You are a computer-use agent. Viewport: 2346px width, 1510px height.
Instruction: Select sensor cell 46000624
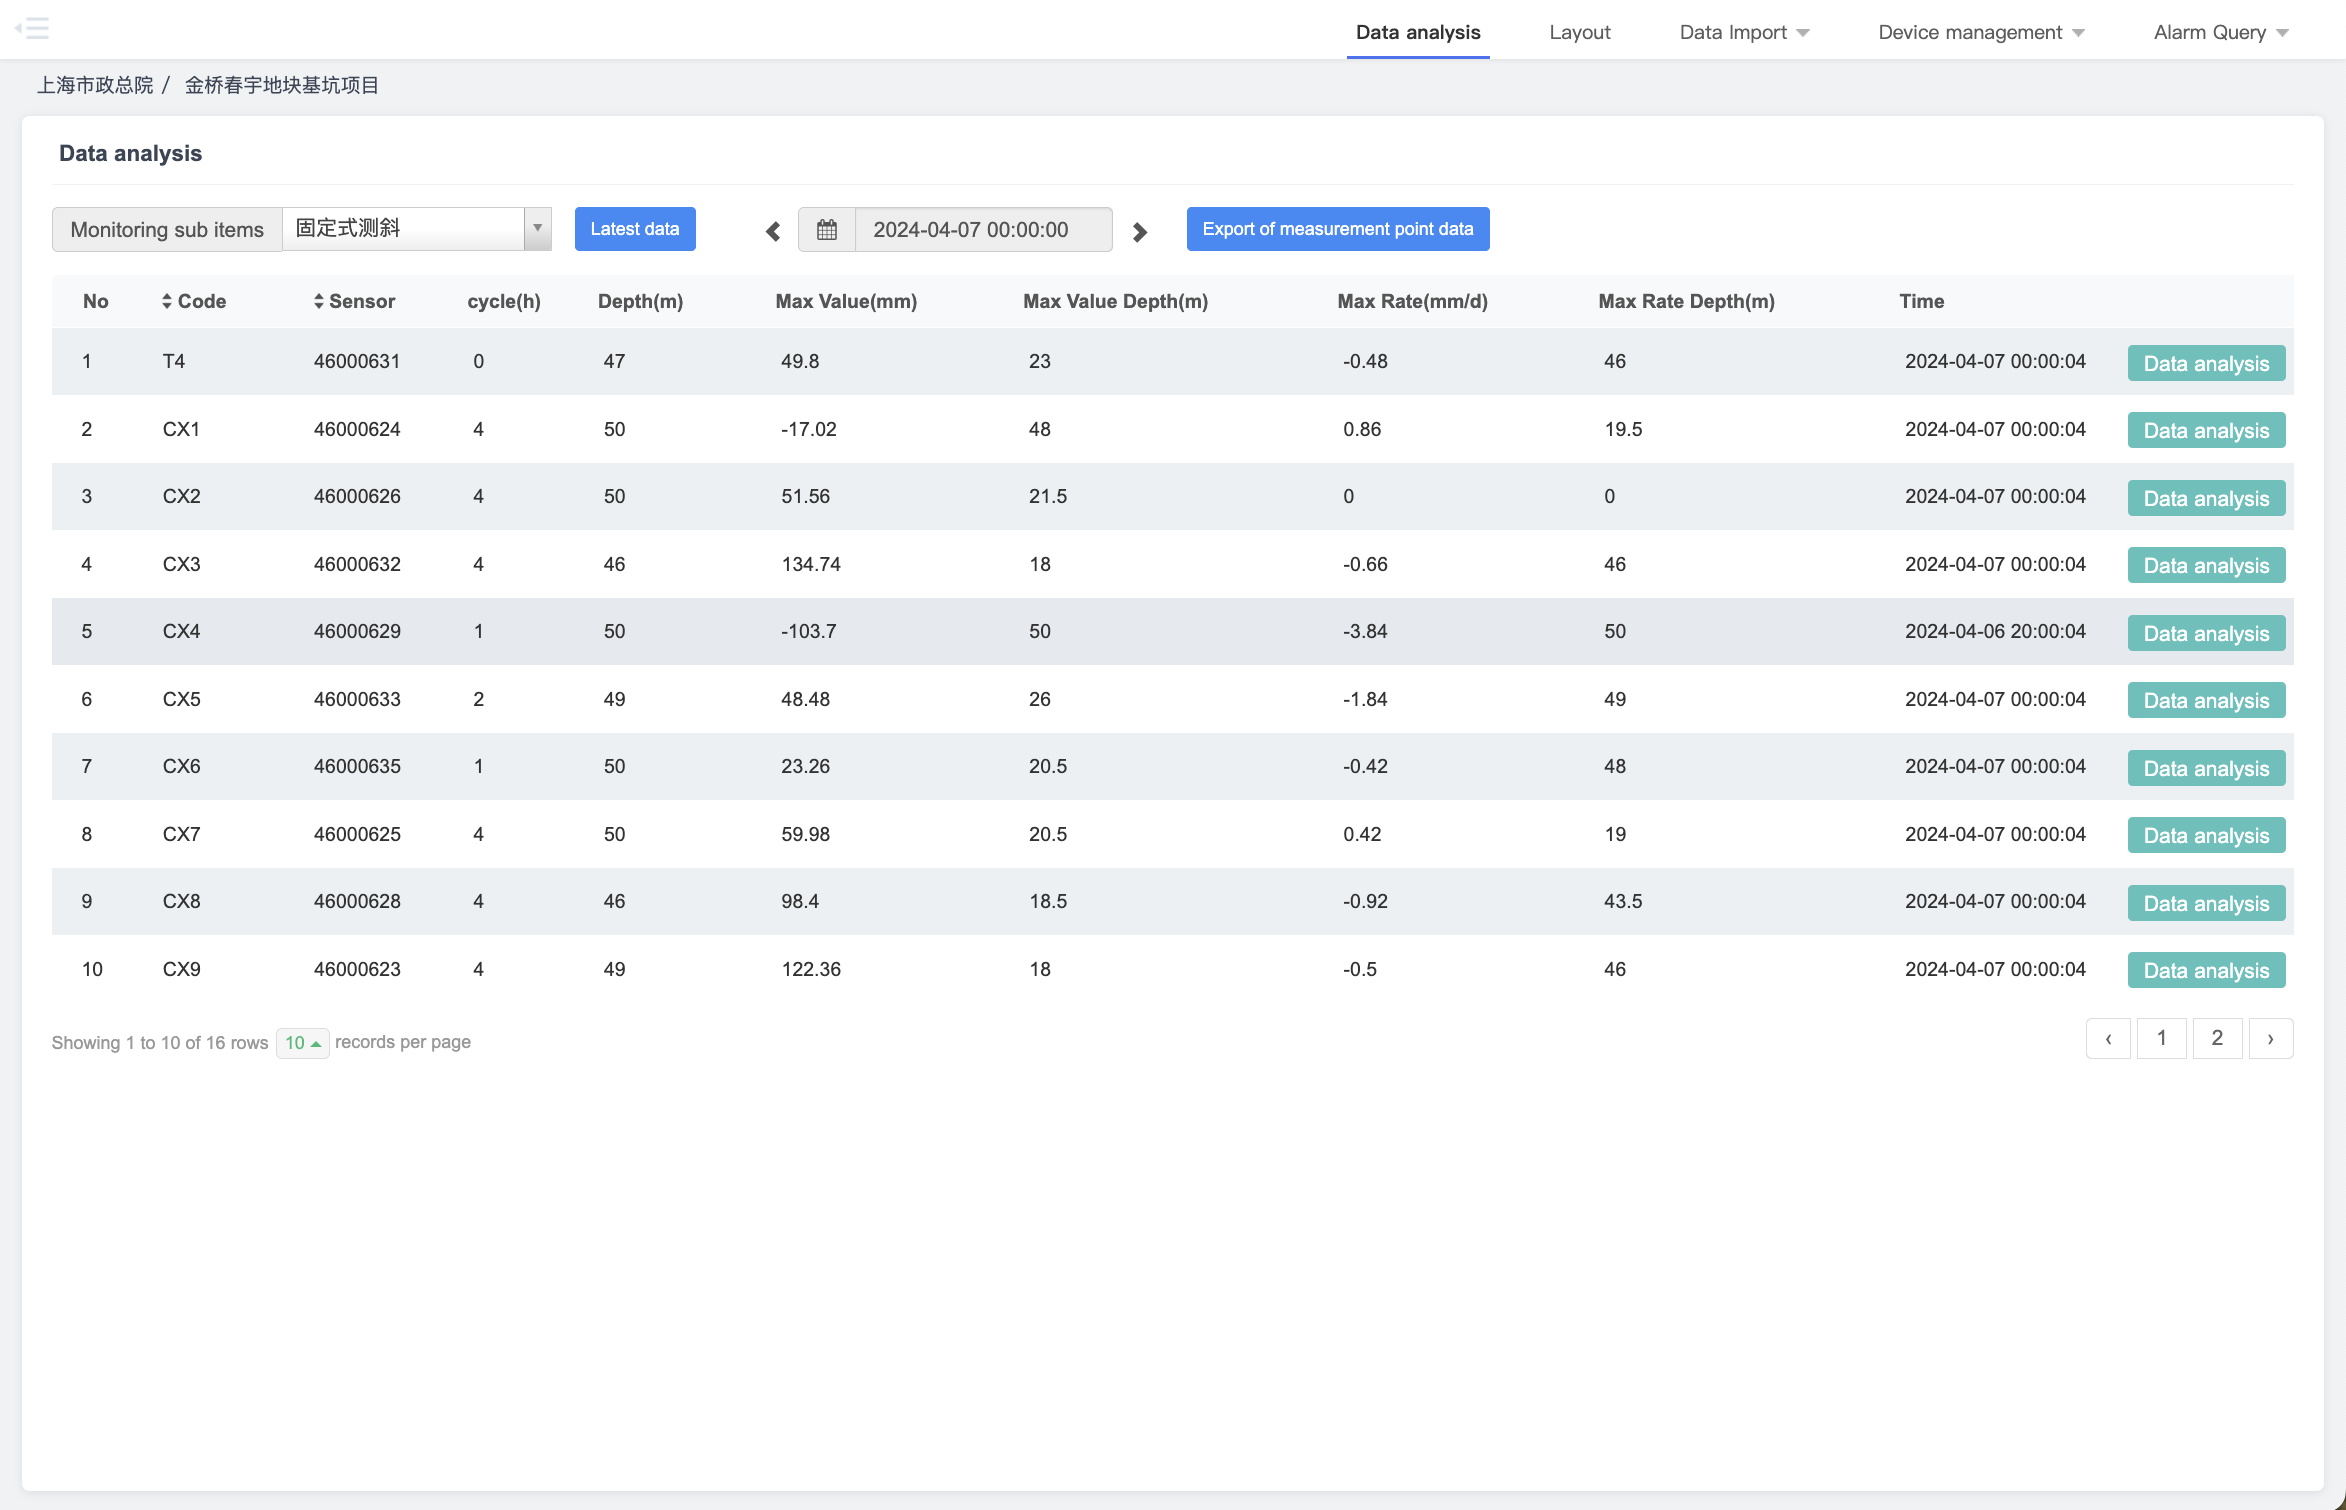point(357,429)
